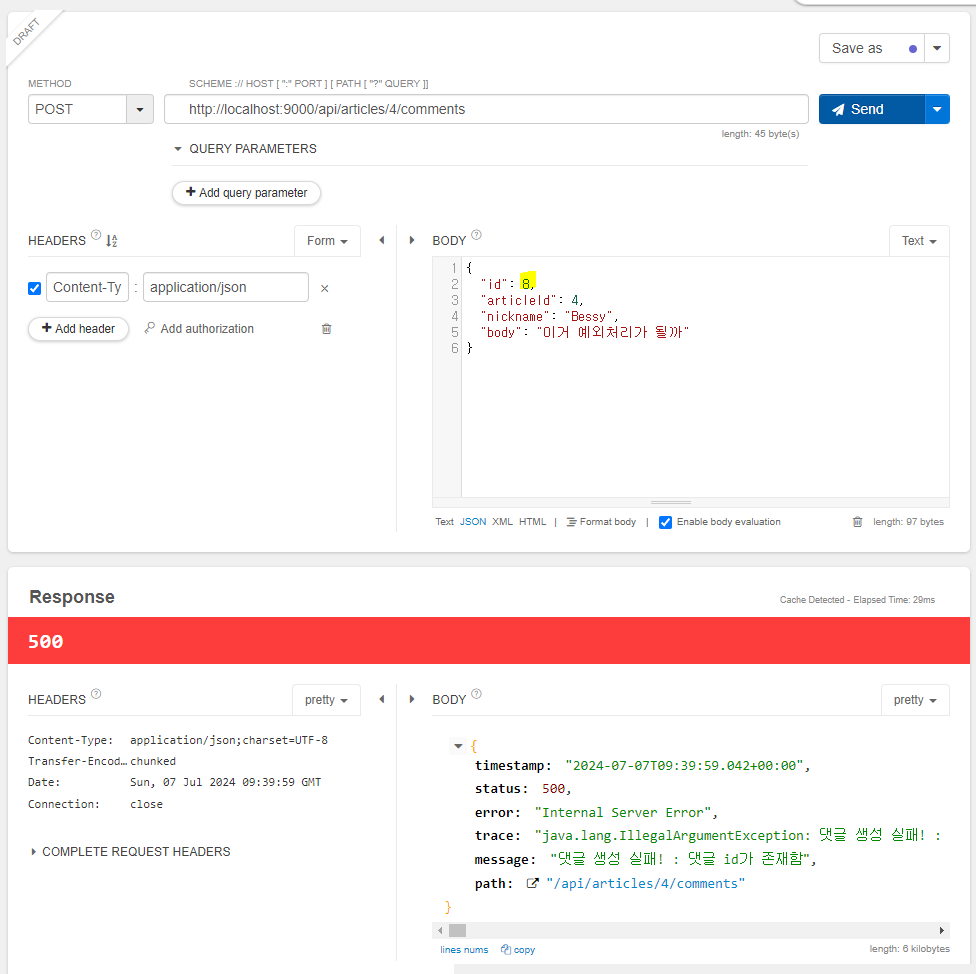Open the Save as dropdown arrow
976x974 pixels.
coord(937,49)
